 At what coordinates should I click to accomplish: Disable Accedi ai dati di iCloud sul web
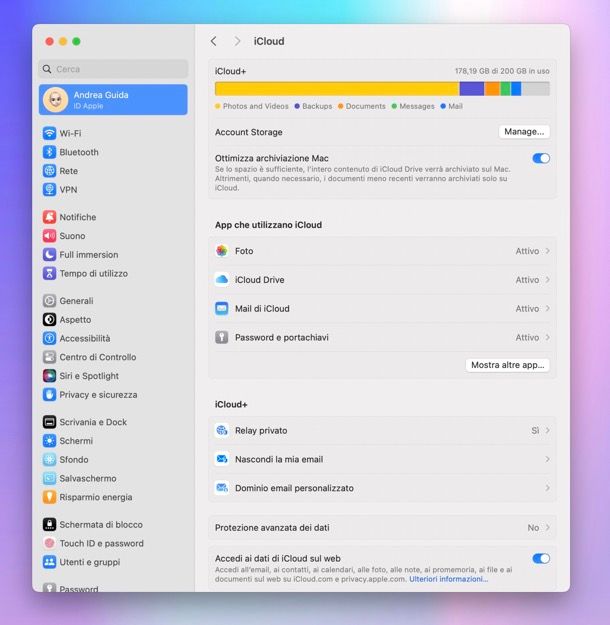[x=541, y=558]
